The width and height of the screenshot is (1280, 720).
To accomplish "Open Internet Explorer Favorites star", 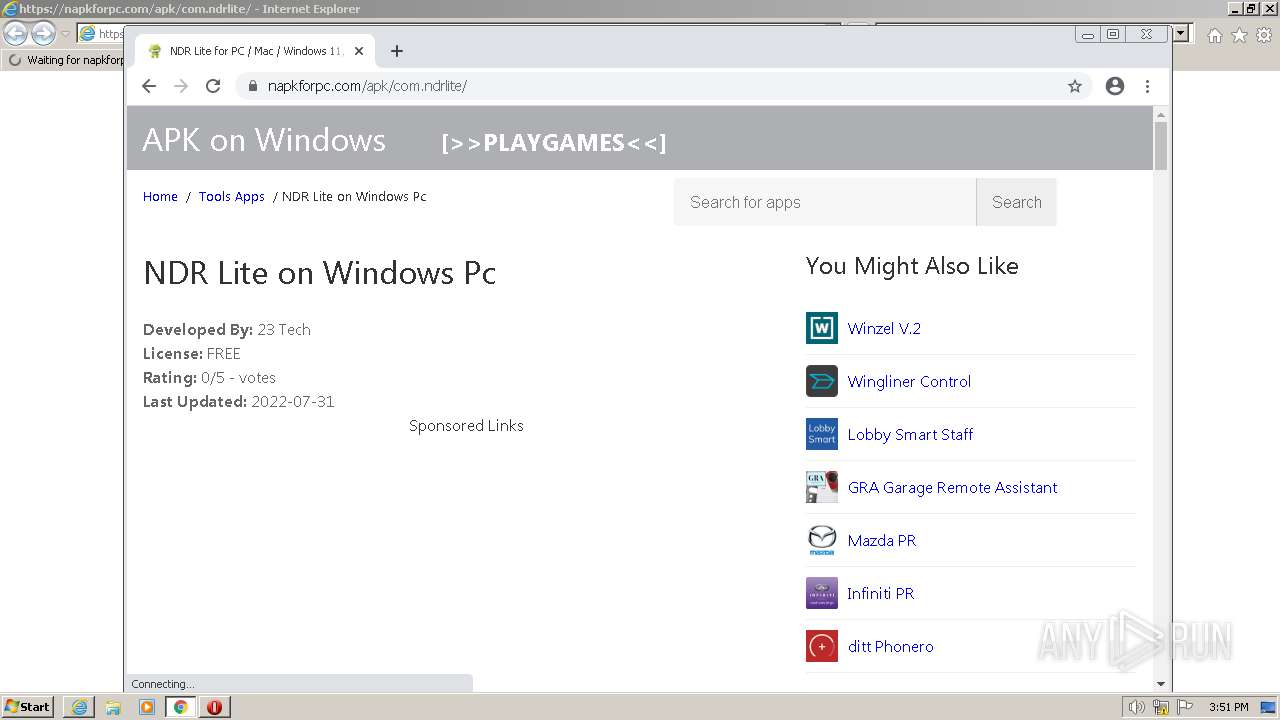I will tap(1239, 35).
